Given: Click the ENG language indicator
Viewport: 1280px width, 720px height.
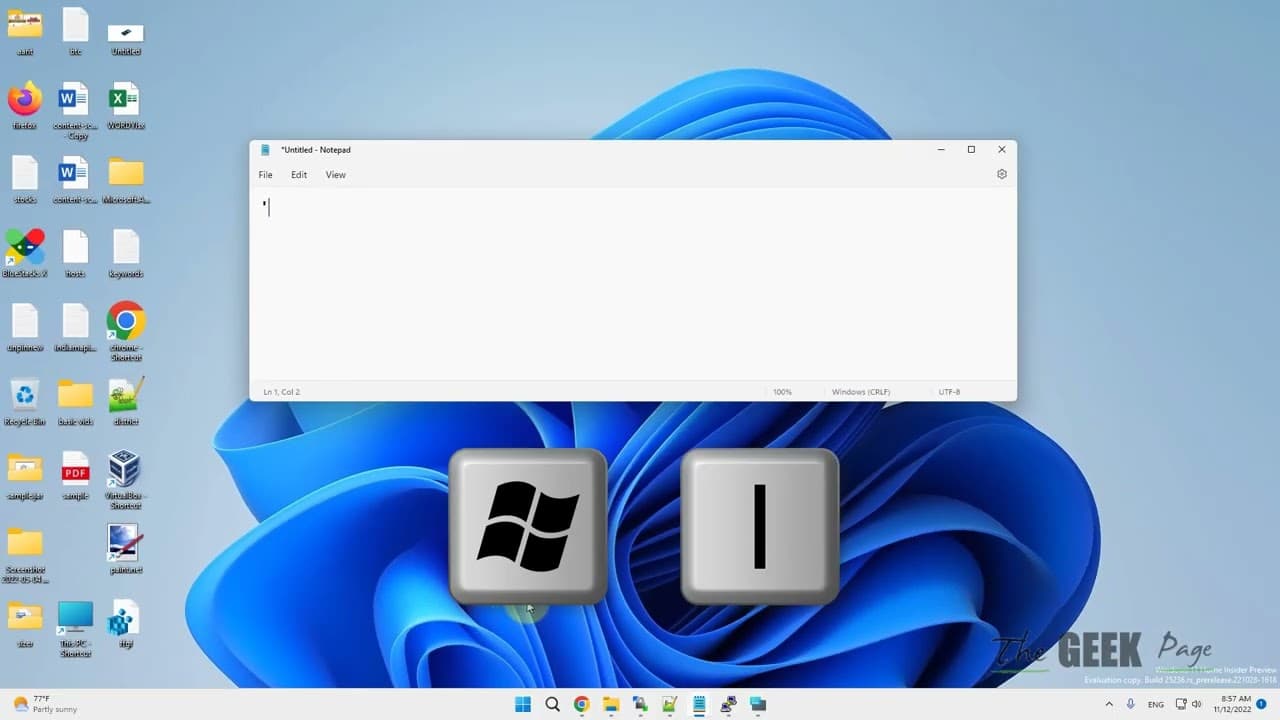Looking at the screenshot, I should click(x=1156, y=704).
